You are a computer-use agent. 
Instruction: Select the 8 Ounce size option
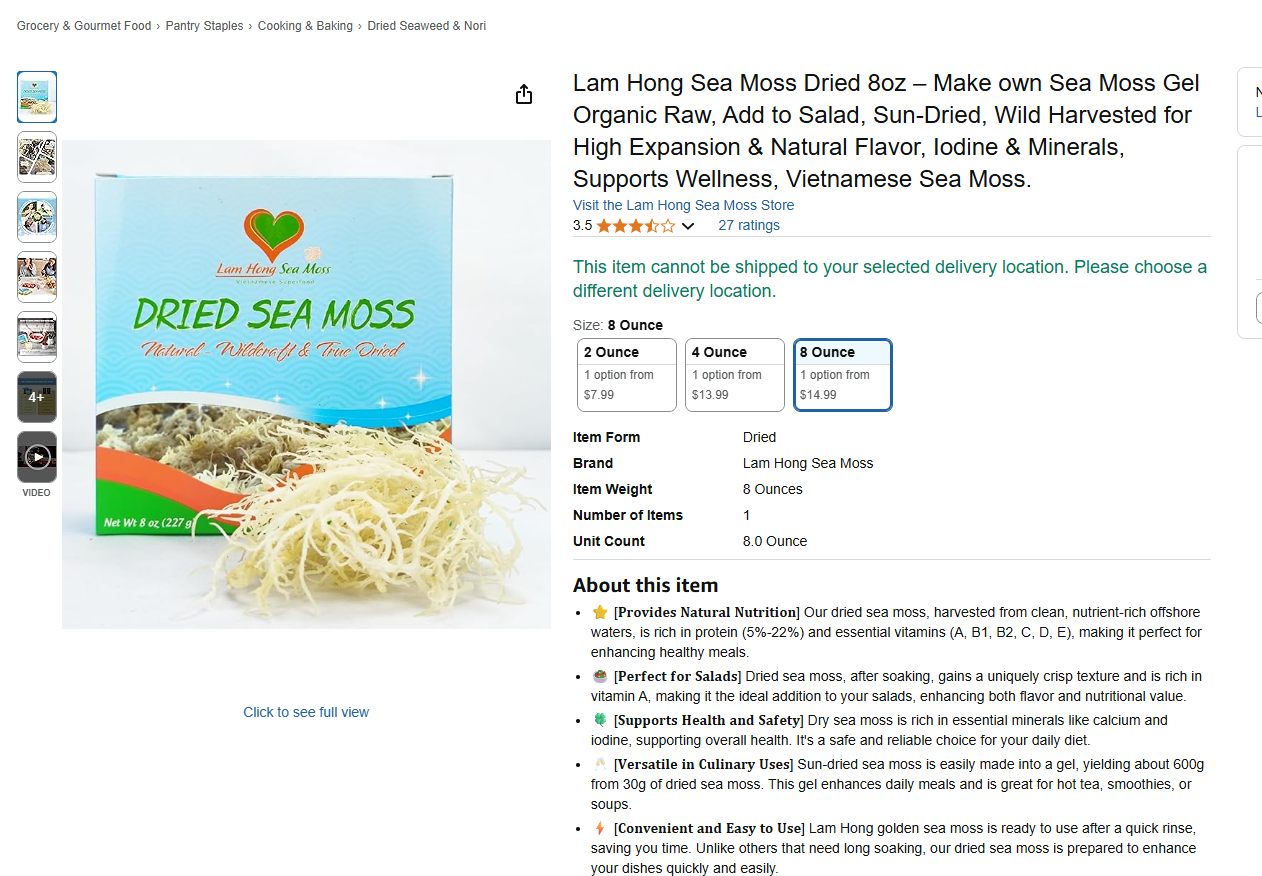(843, 375)
